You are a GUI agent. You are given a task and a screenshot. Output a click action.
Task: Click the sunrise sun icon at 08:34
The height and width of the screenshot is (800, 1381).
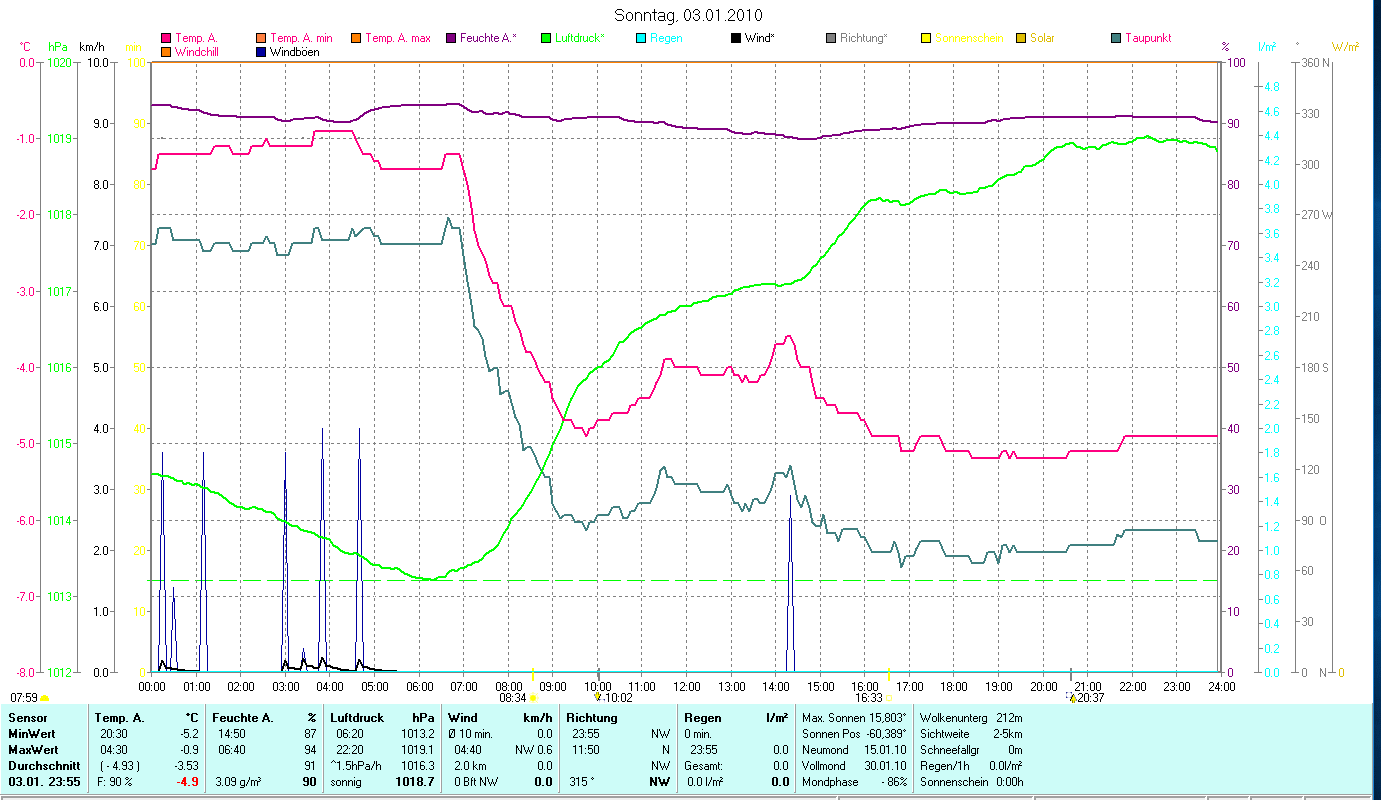(533, 698)
